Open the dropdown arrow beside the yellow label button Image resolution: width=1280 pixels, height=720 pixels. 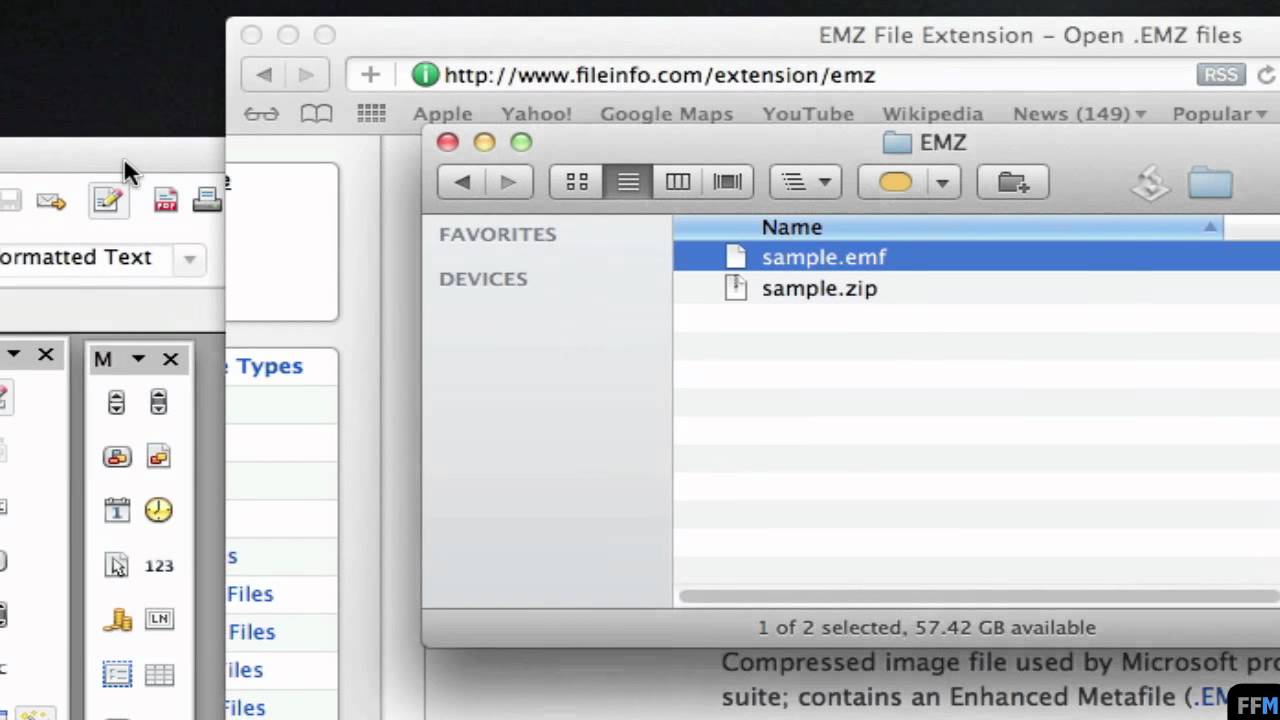click(x=942, y=182)
